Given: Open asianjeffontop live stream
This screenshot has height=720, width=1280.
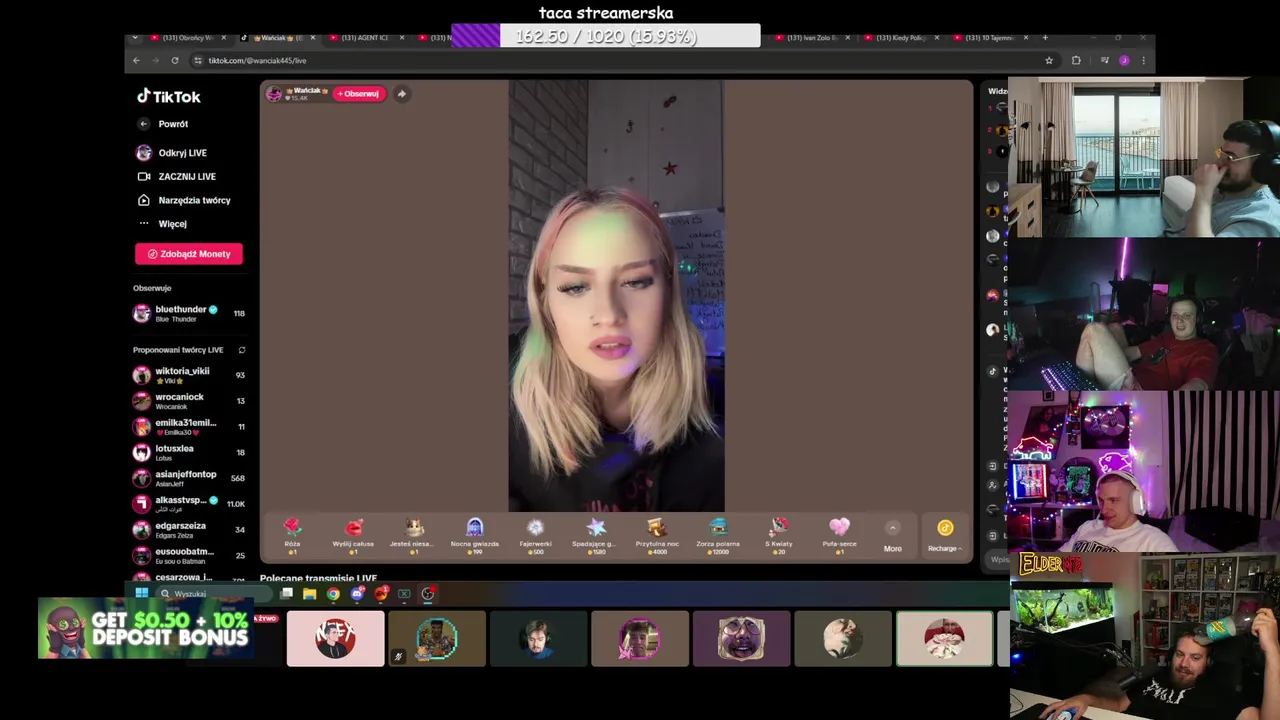Looking at the screenshot, I should tap(189, 478).
